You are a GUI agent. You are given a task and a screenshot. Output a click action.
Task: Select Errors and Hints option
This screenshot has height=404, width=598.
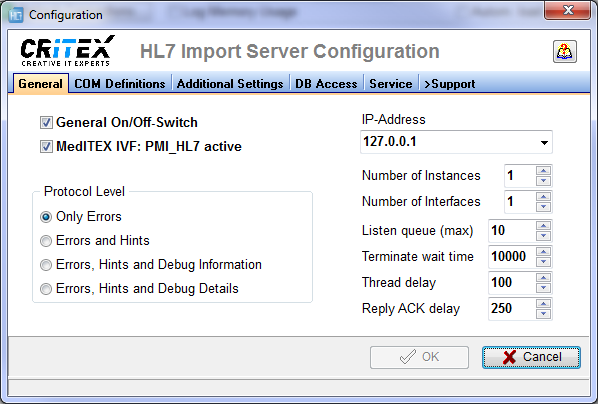click(46, 241)
